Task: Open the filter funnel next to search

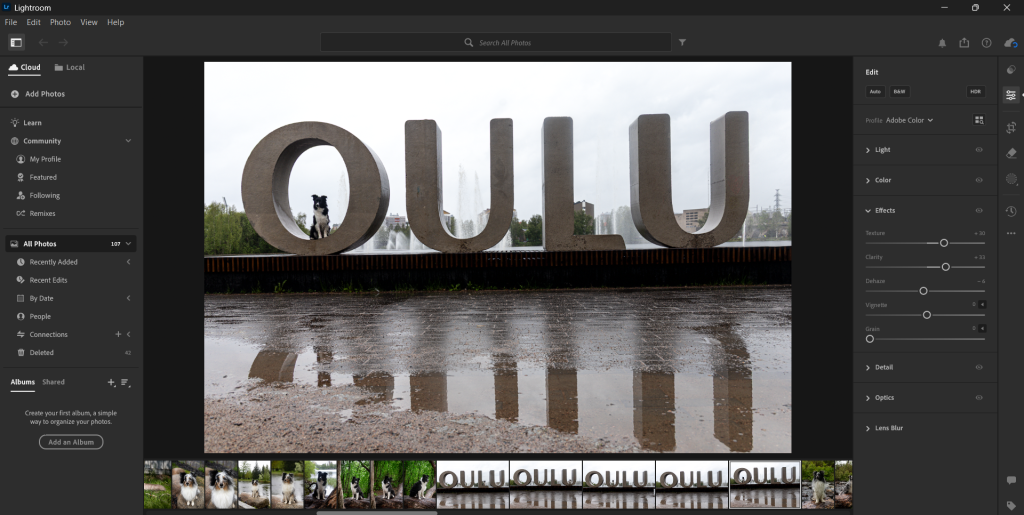Action: point(682,43)
